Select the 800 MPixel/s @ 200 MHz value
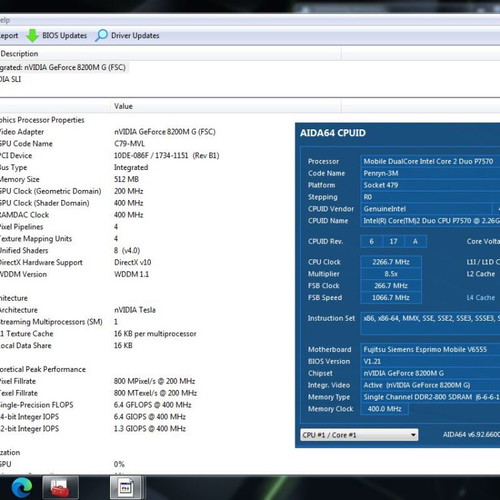This screenshot has width=500, height=500. tap(154, 381)
